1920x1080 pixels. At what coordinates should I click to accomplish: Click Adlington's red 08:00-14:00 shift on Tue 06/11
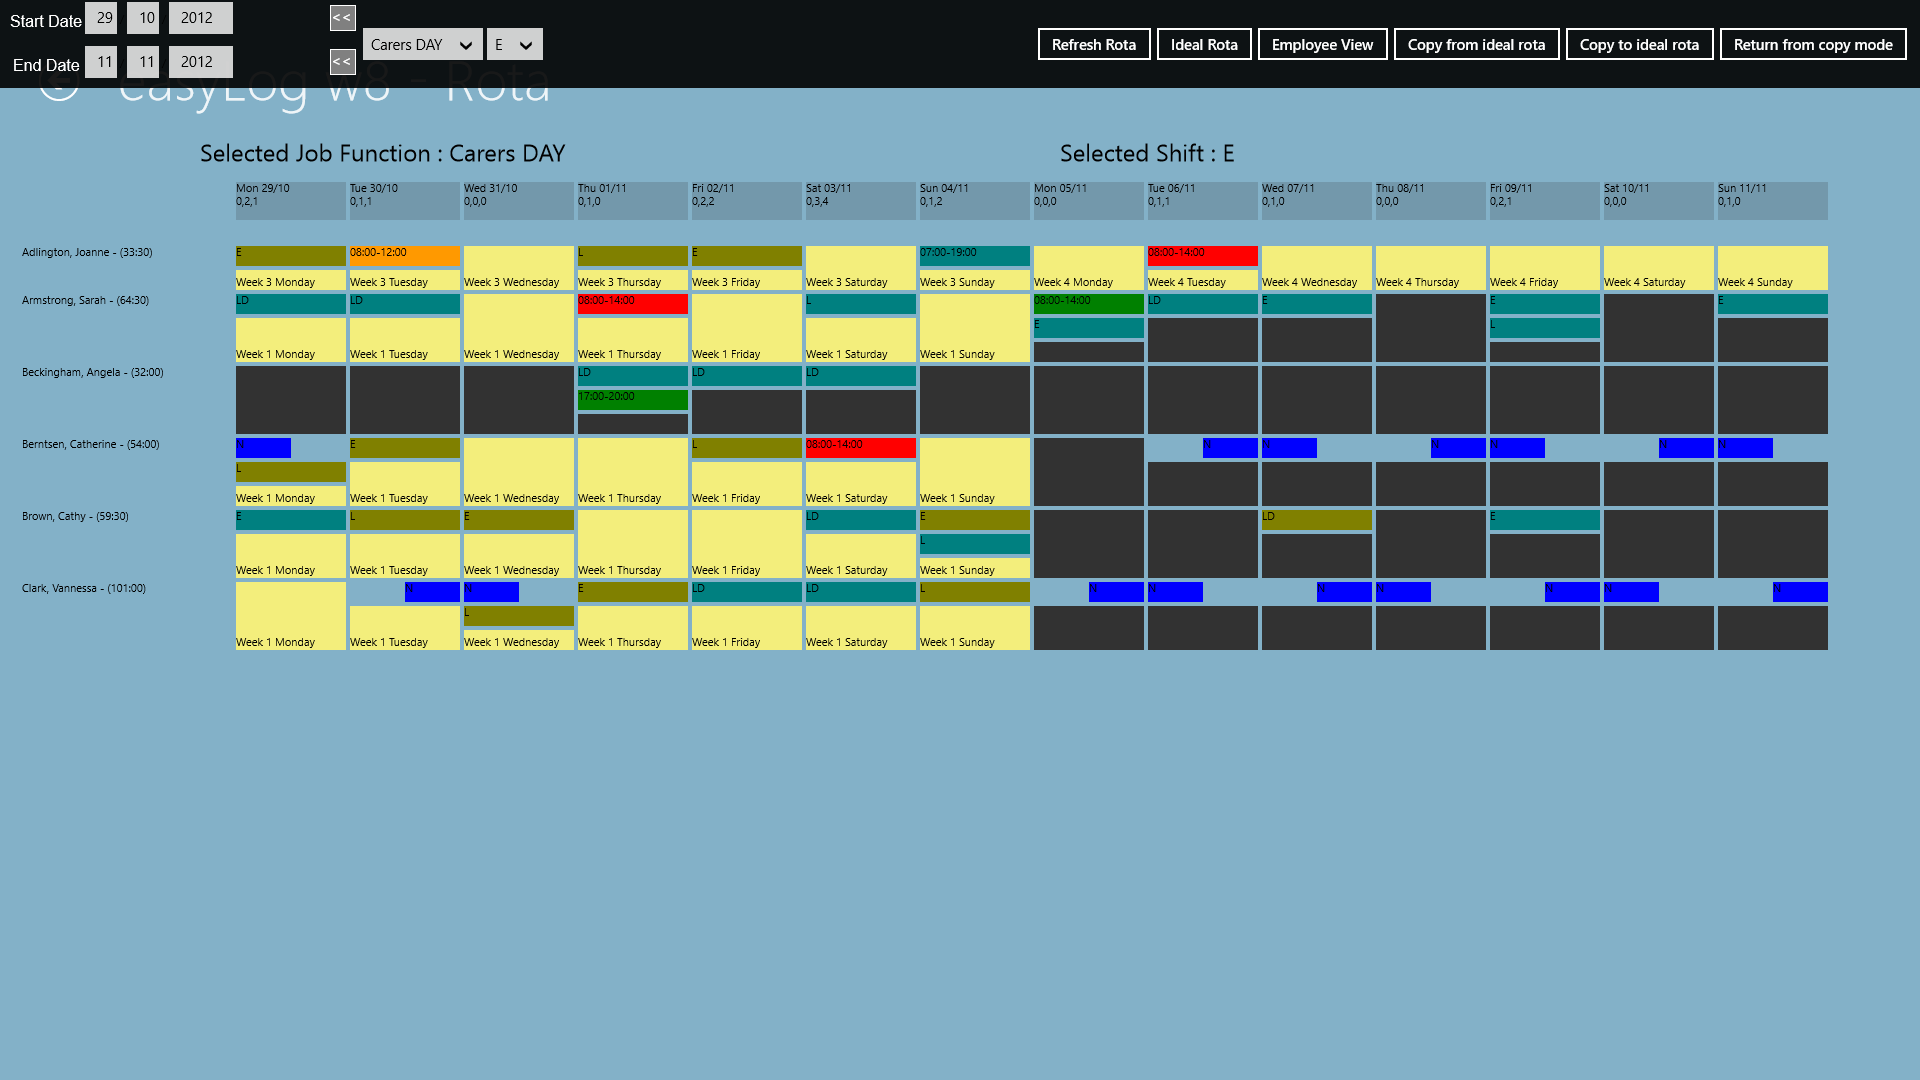coord(1203,255)
